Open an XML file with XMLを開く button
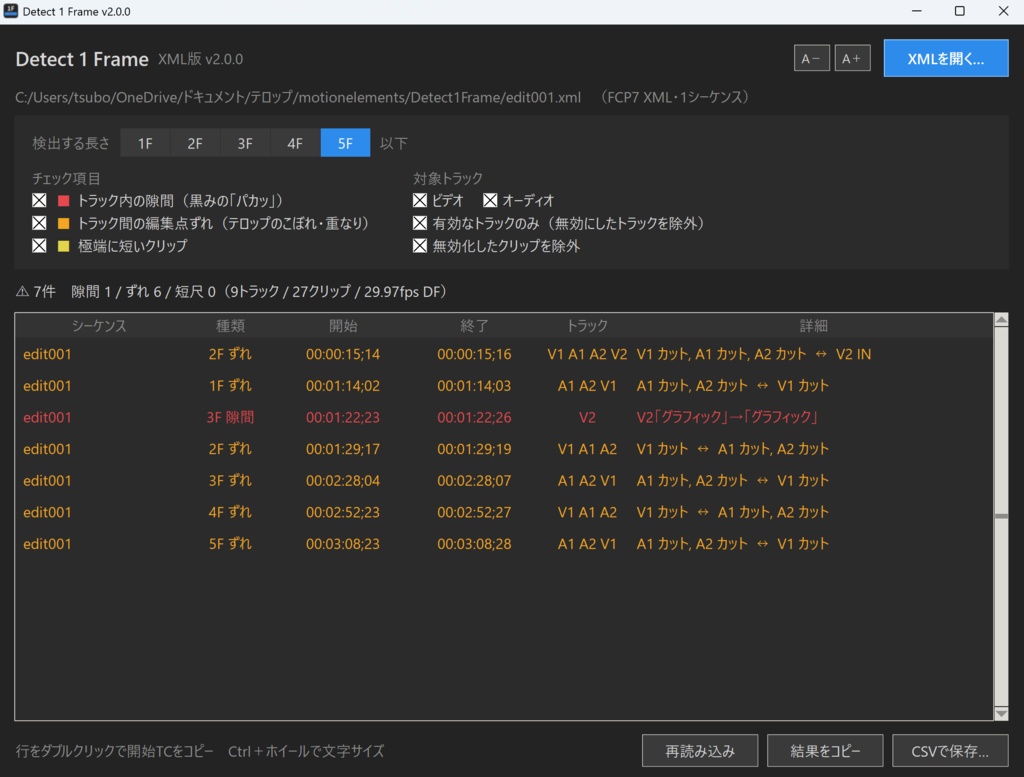Screen dimensions: 1024x777 click(946, 59)
